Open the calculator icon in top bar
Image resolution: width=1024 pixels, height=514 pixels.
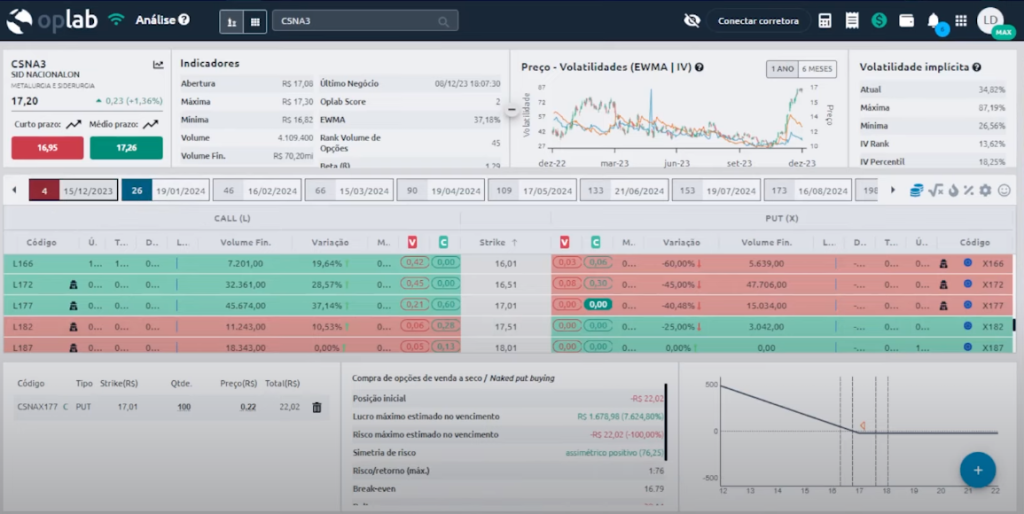tap(825, 20)
